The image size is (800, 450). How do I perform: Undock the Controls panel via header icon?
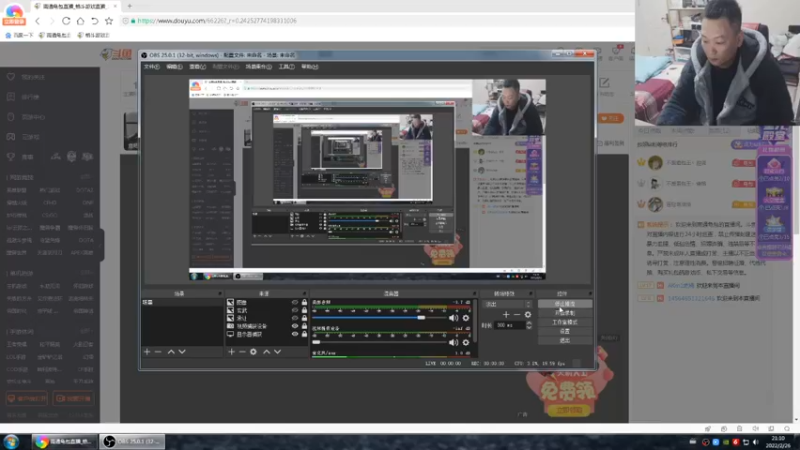[x=590, y=294]
